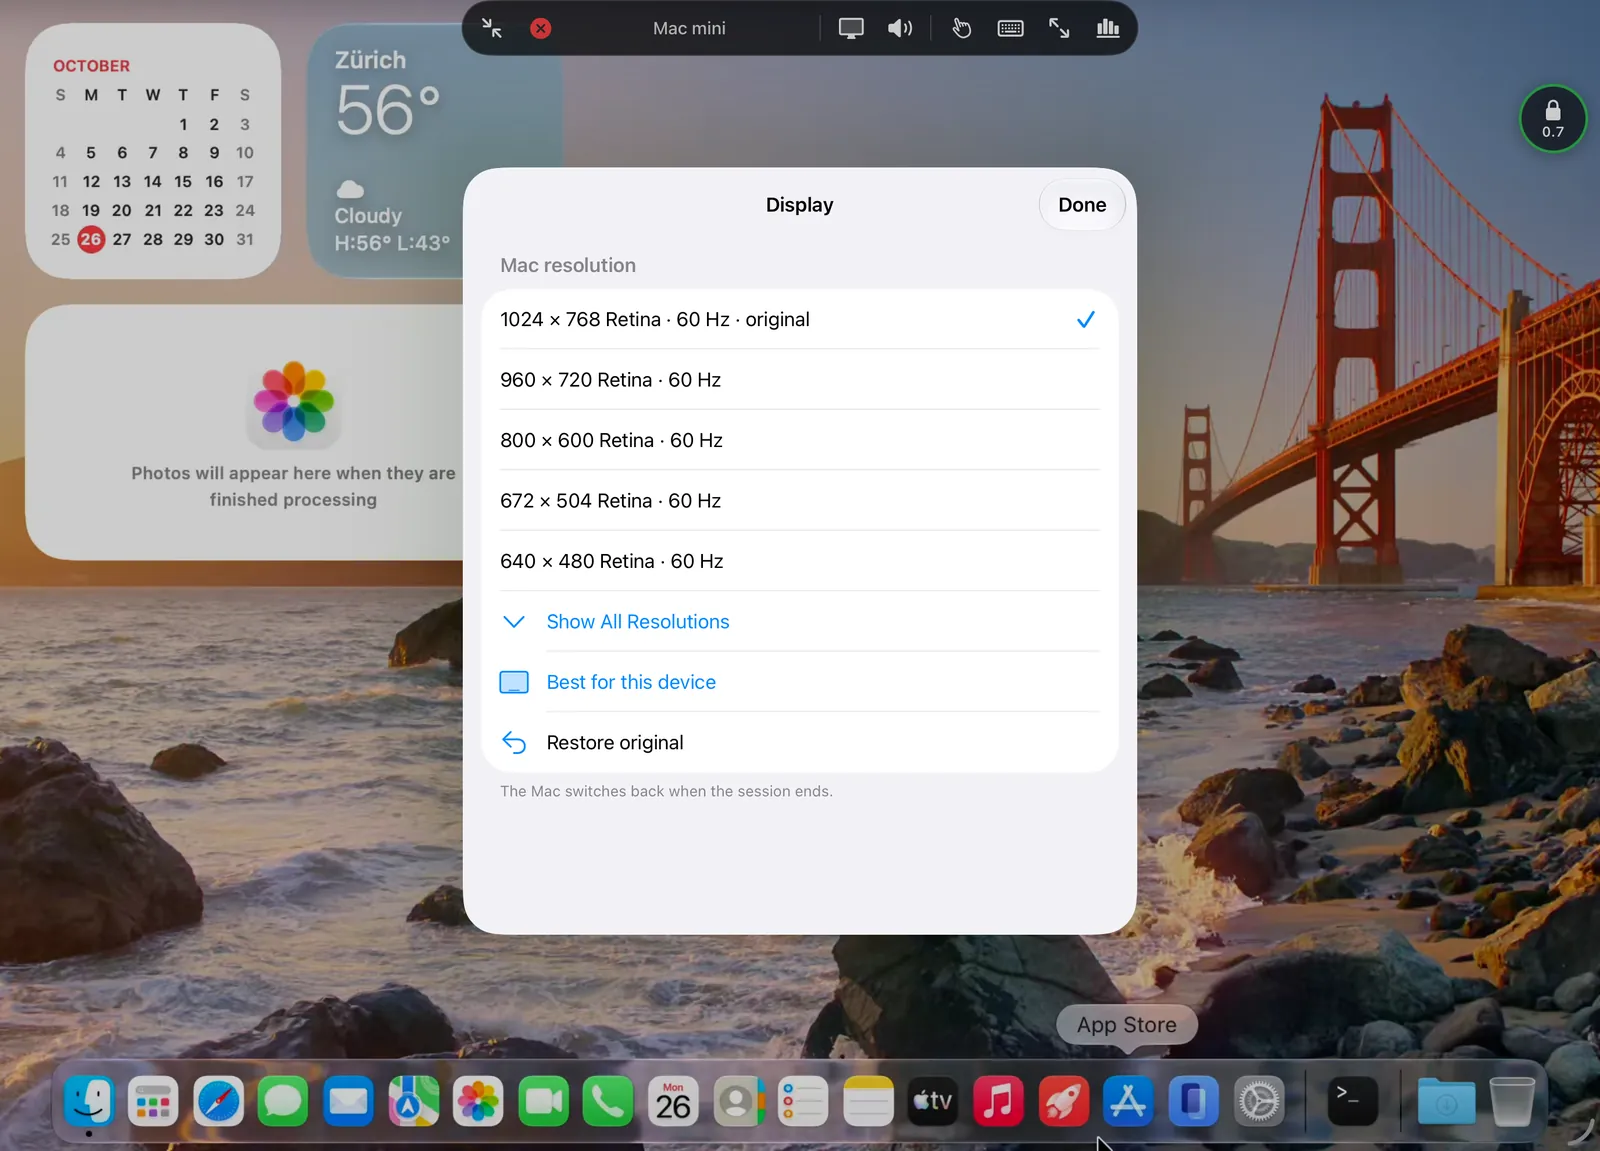Open App Store in the Dock
Viewport: 1600px width, 1151px height.
coord(1128,1101)
